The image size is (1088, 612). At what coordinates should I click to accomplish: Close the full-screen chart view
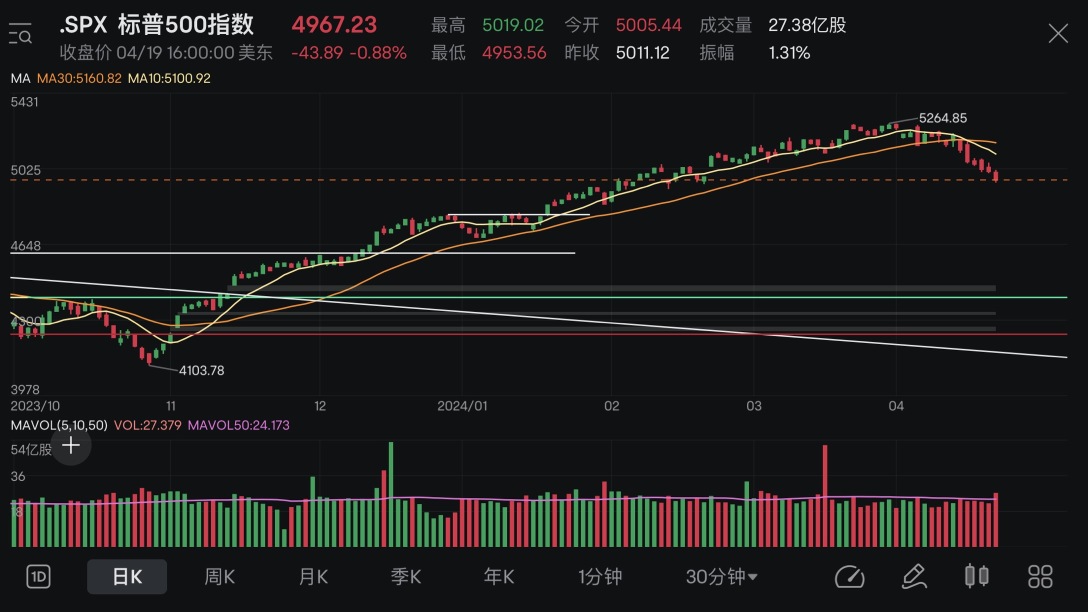[1058, 33]
